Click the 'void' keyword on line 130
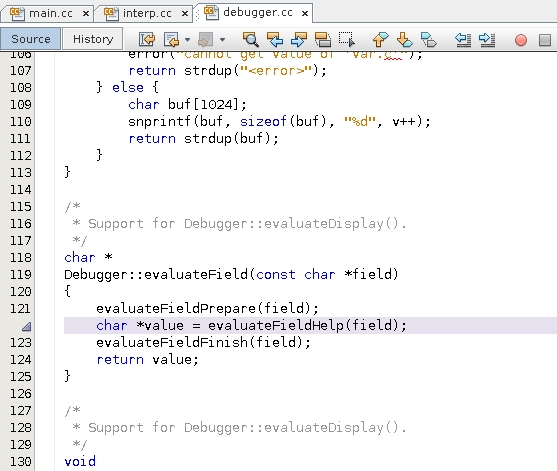This screenshot has height=471, width=557. pos(80,462)
